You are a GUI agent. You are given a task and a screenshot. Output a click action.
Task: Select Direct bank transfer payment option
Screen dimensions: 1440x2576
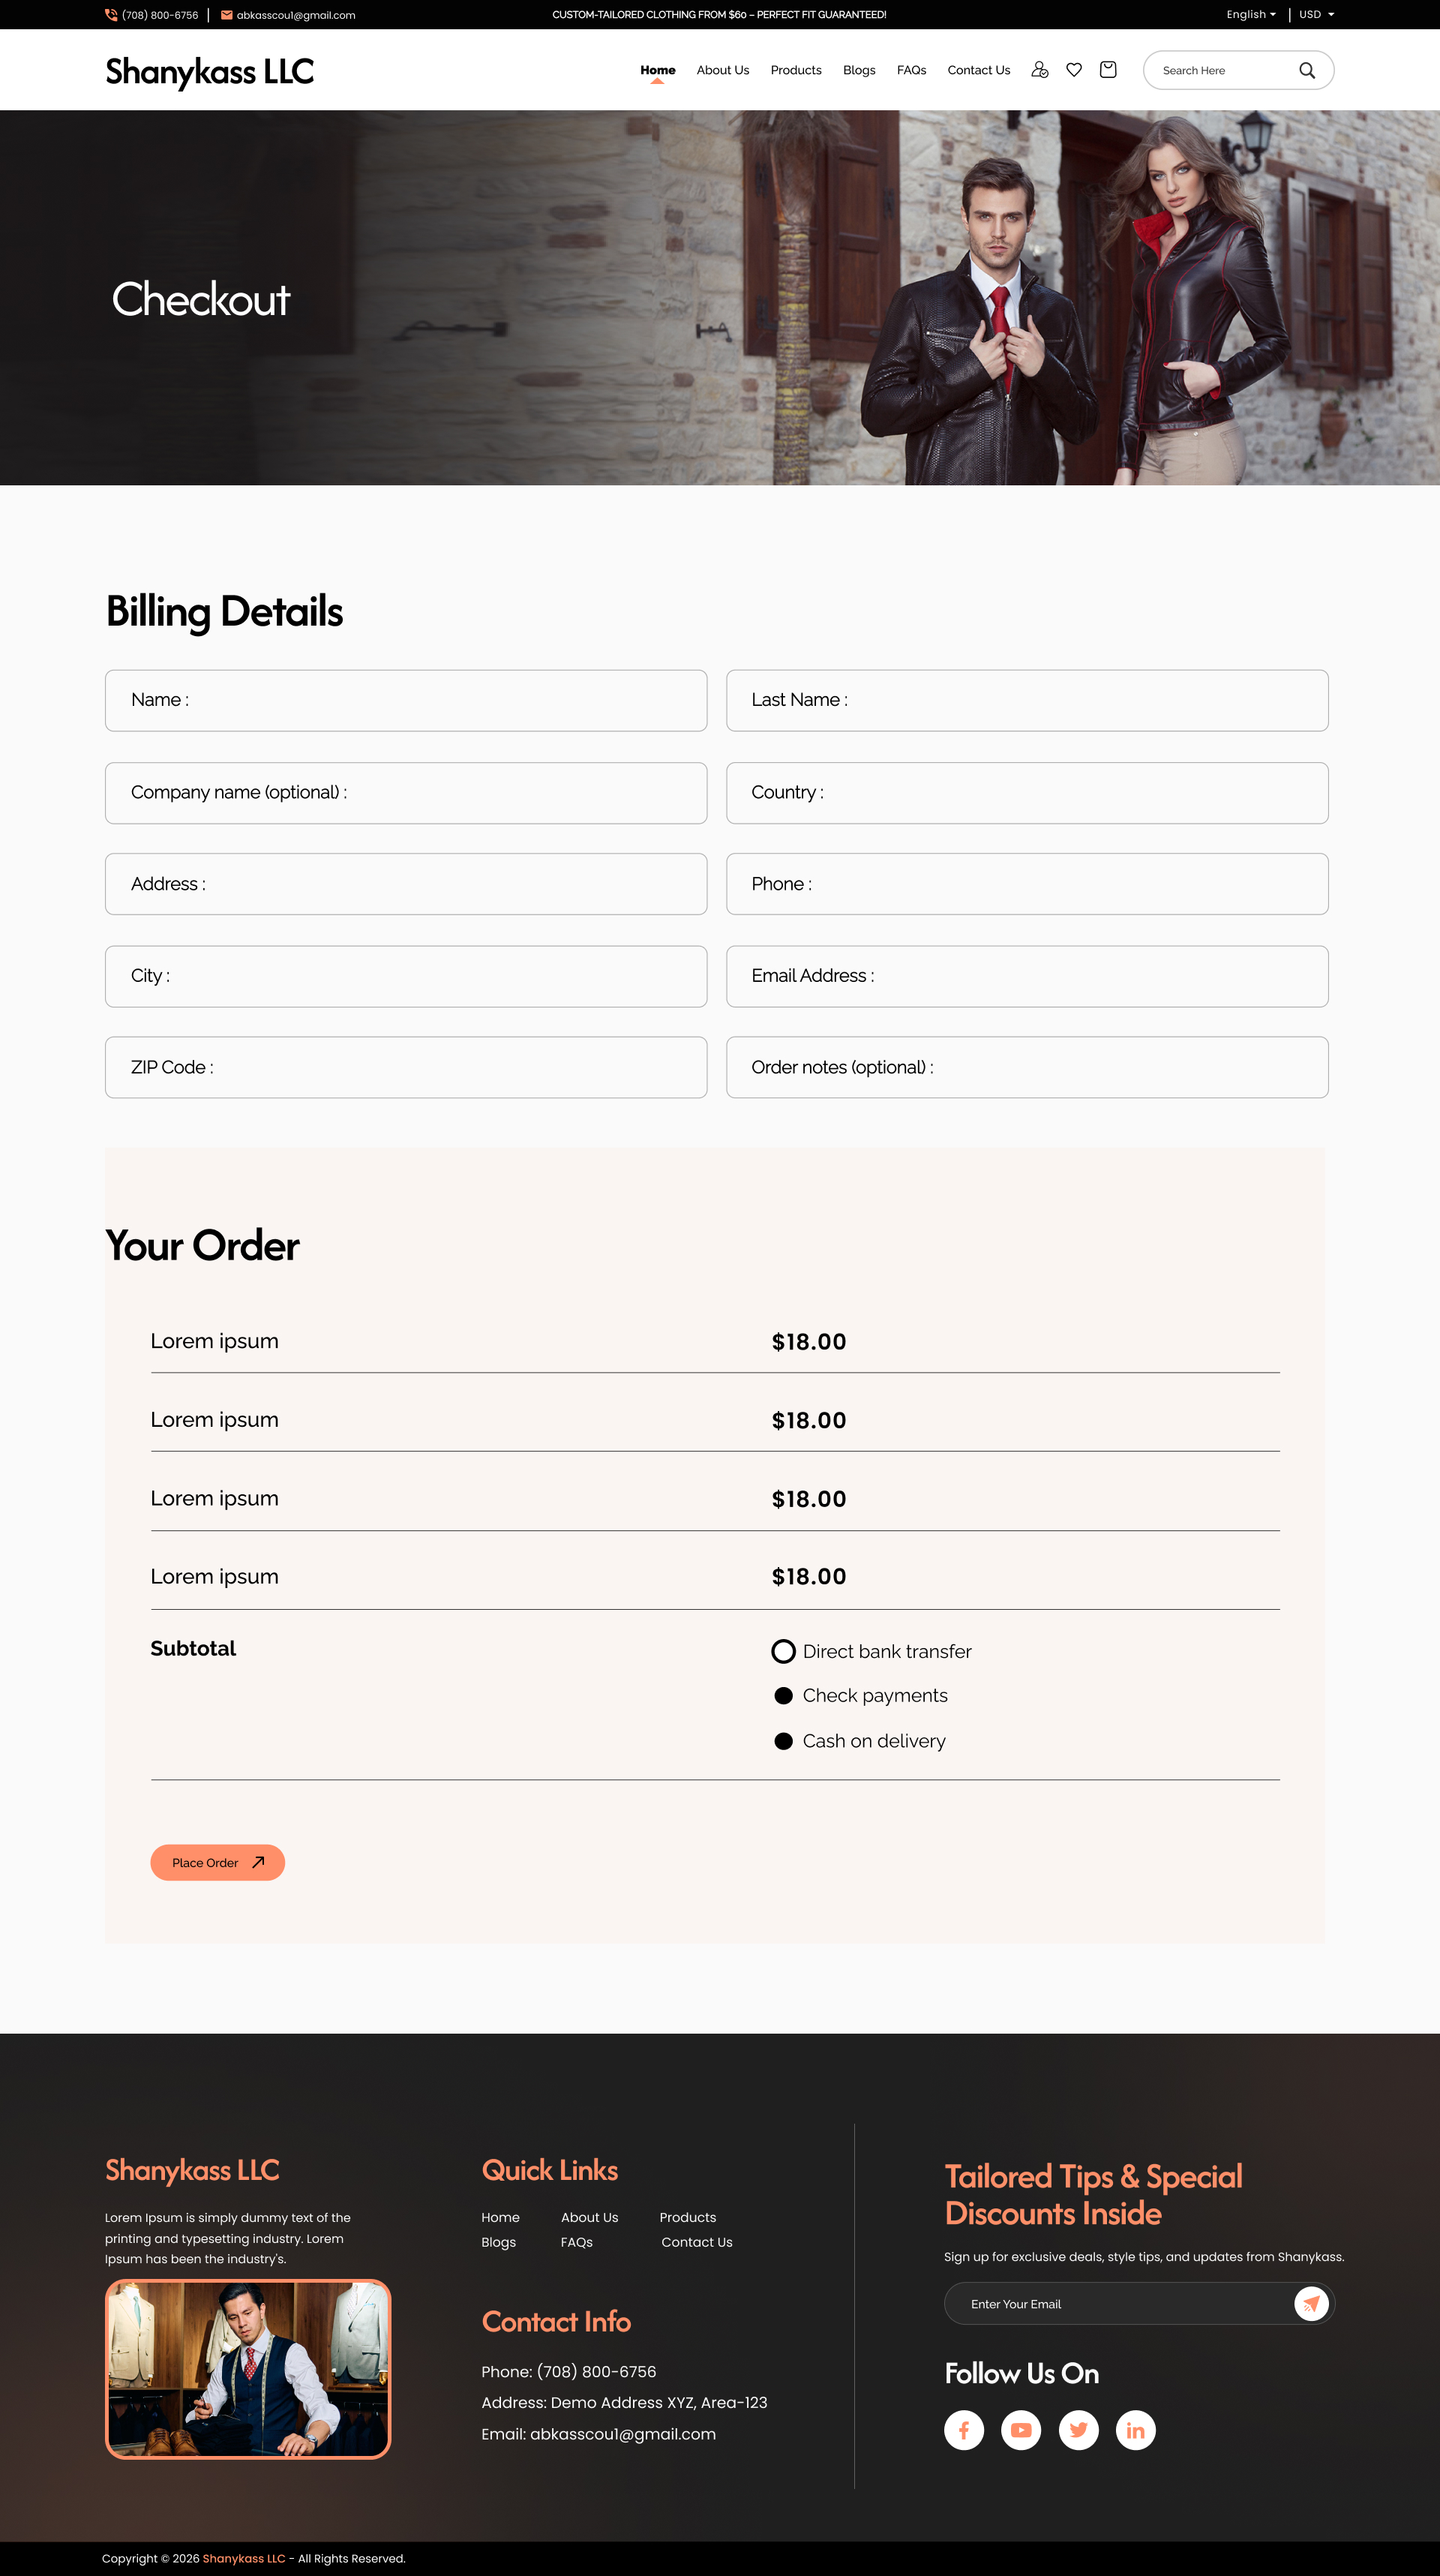tap(784, 1651)
